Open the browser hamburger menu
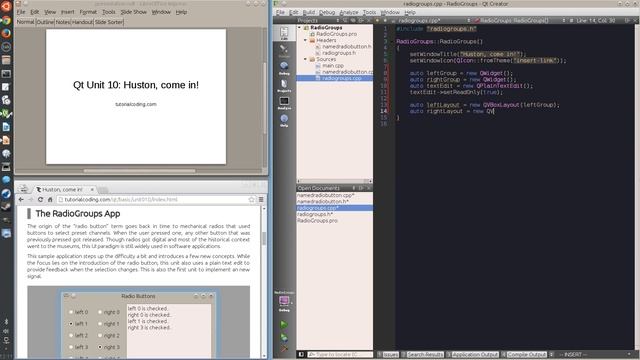 click(x=261, y=200)
